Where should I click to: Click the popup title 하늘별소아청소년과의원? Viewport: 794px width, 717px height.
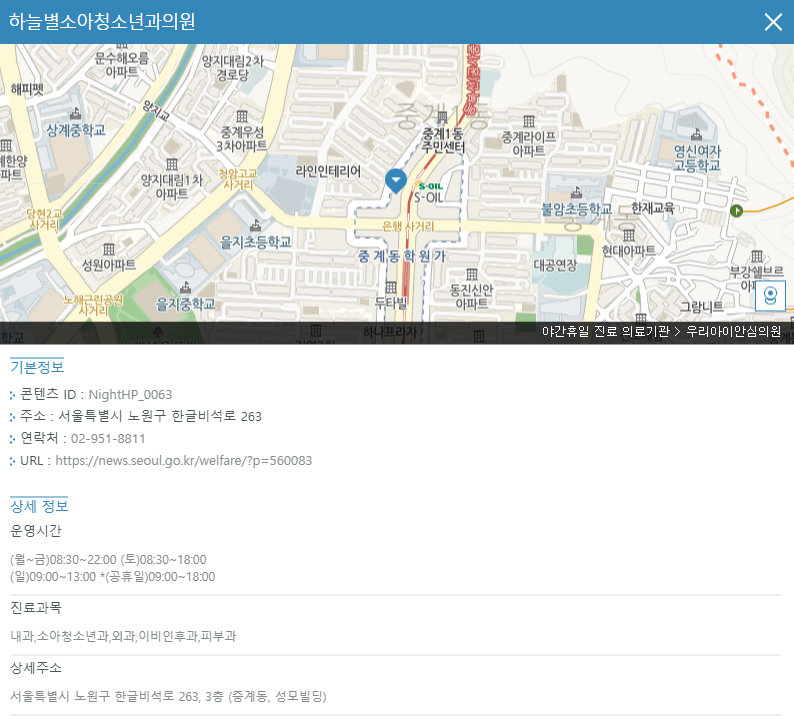coord(102,22)
